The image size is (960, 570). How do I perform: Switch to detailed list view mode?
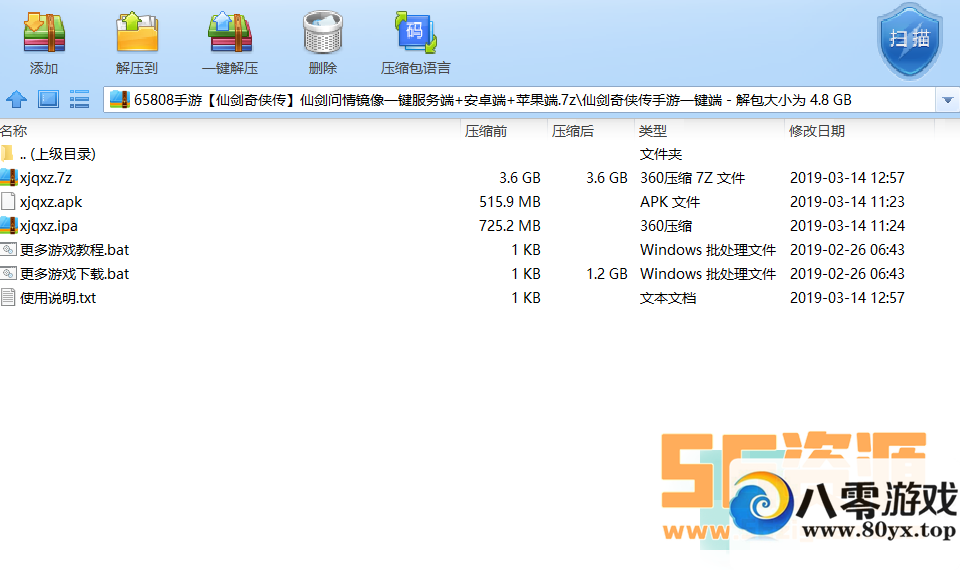[x=80, y=99]
